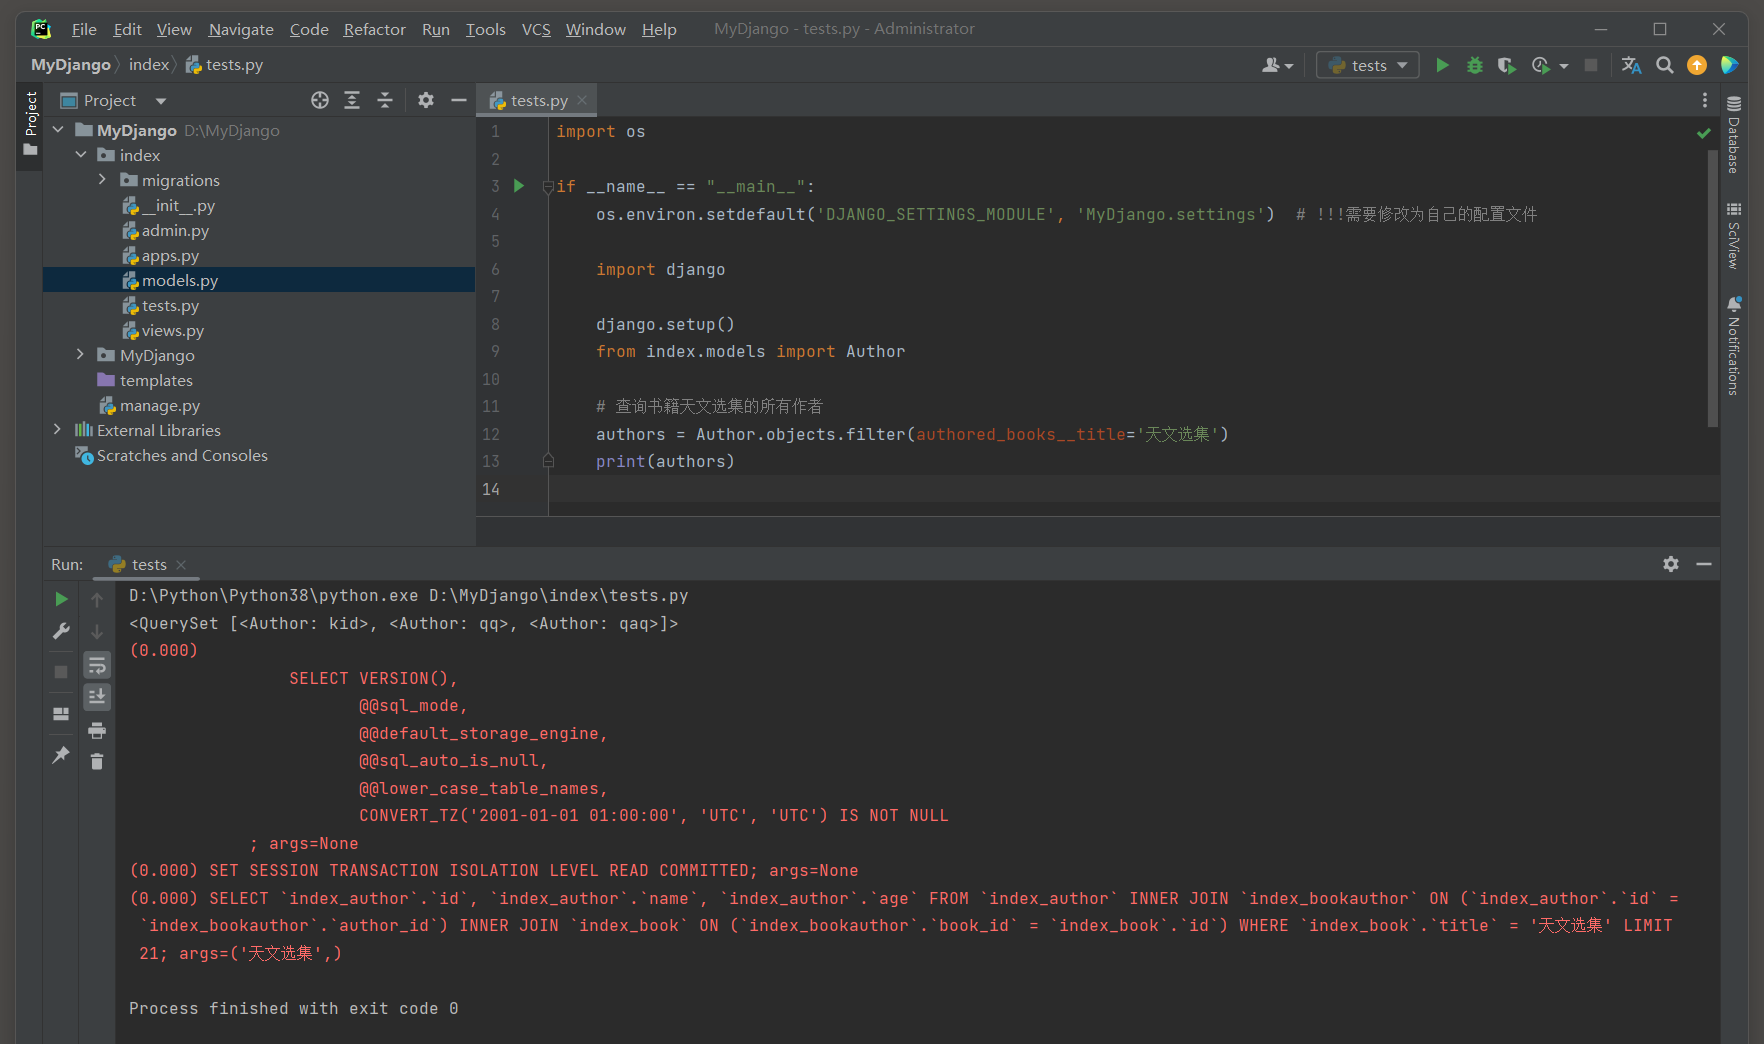Rerun tests in the Run panel
The width and height of the screenshot is (1764, 1044).
pos(61,599)
